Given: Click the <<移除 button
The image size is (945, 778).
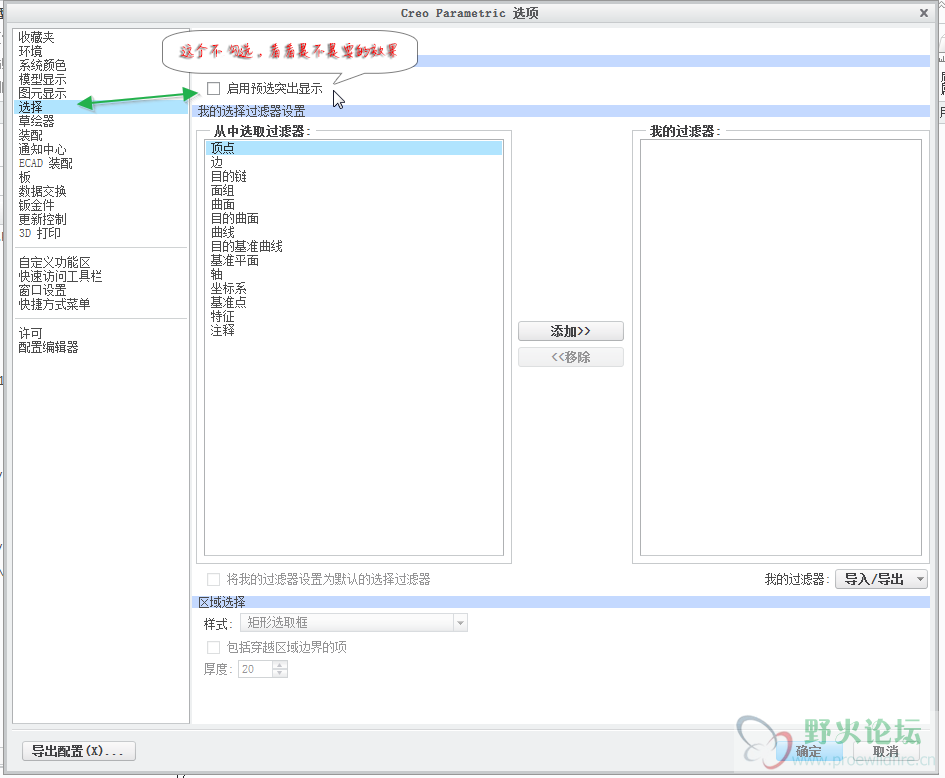Looking at the screenshot, I should [571, 357].
